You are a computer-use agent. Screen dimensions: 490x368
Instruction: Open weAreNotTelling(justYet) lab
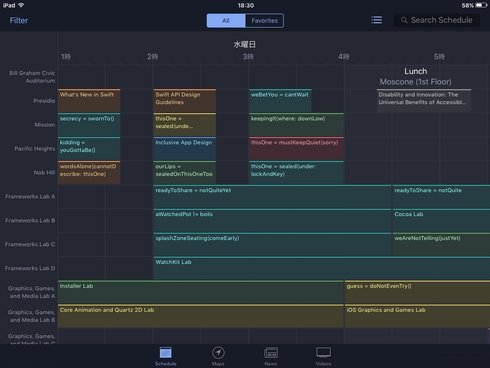pyautogui.click(x=441, y=244)
